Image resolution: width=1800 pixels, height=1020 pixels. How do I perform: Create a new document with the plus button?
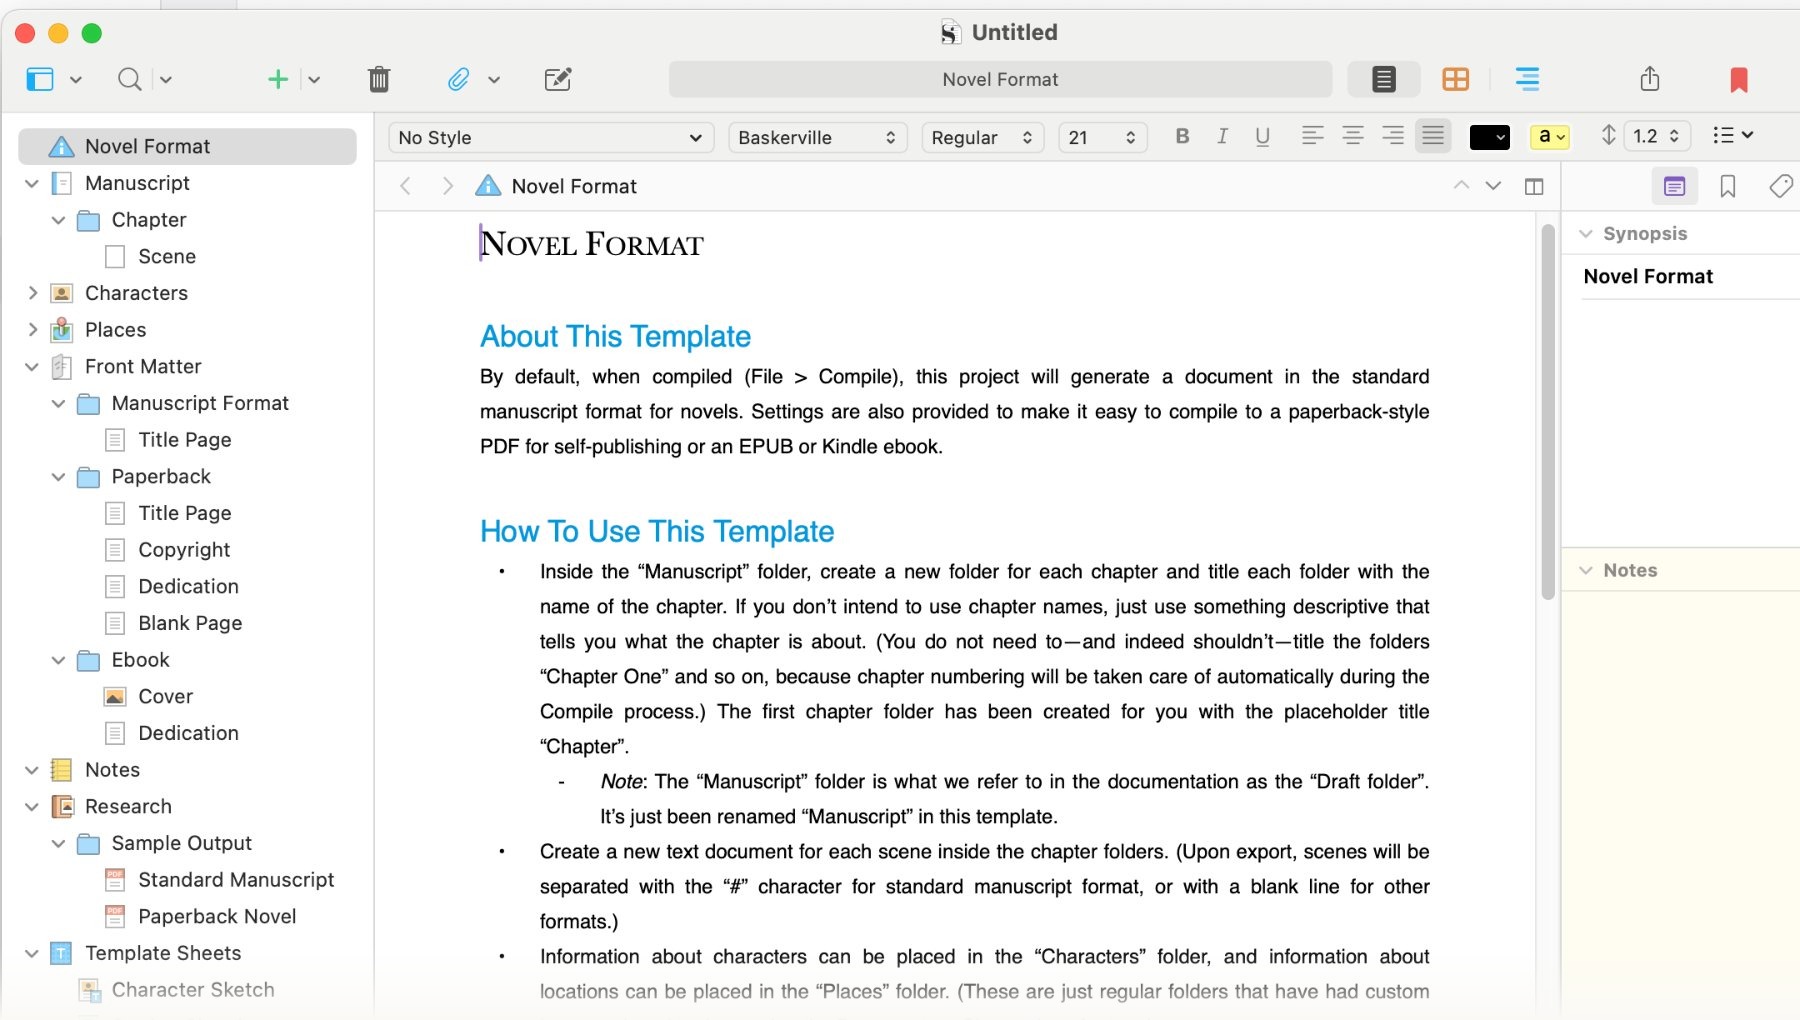(x=278, y=79)
